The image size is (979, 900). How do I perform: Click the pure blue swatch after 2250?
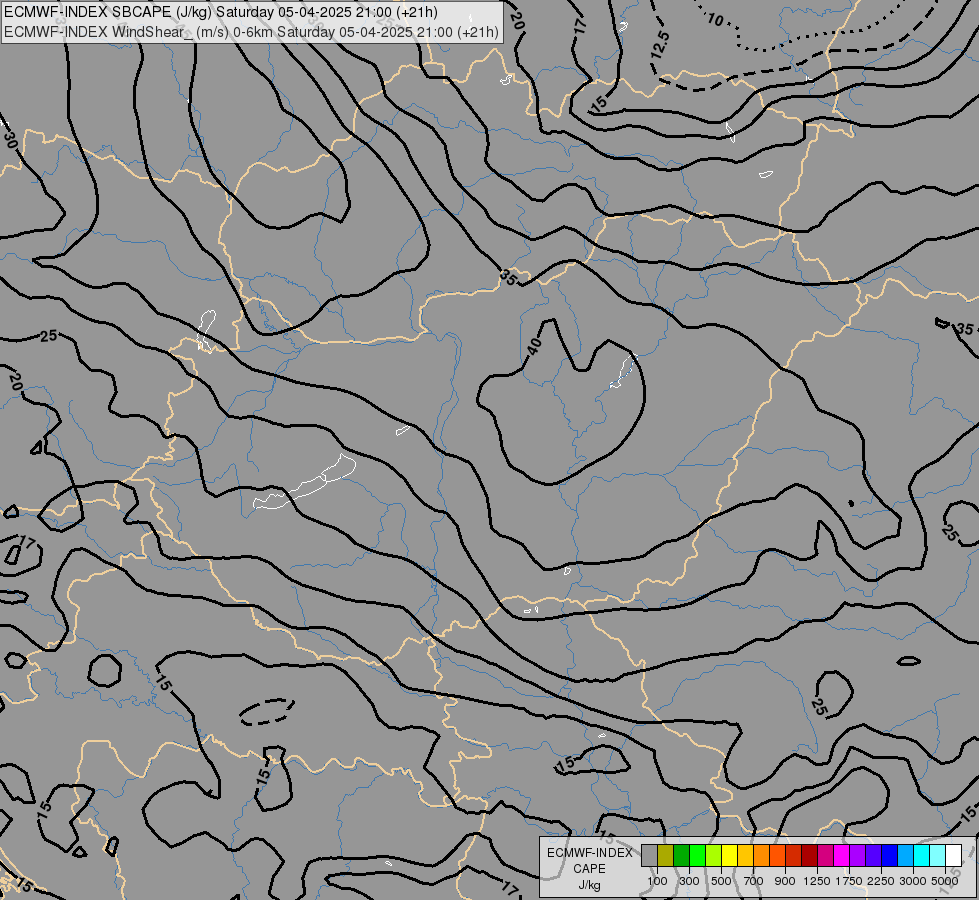[x=890, y=855]
